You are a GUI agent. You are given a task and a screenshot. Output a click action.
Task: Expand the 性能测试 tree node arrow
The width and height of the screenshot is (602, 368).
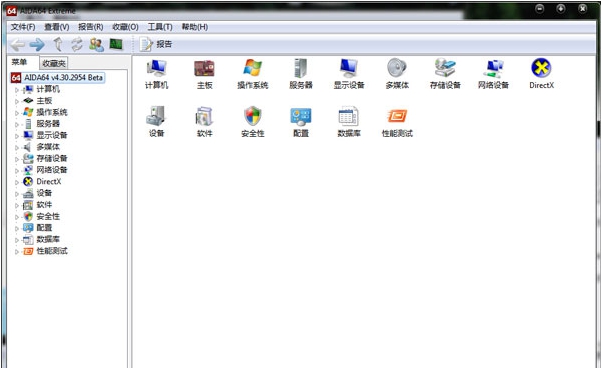click(x=17, y=252)
